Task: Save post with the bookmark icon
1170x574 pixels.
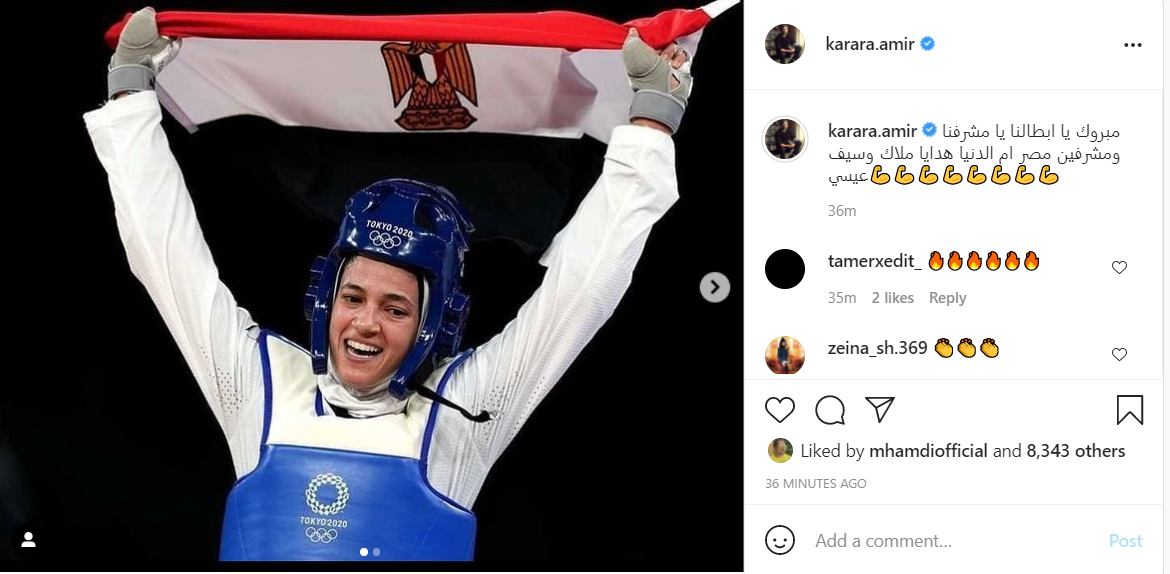Action: 1130,410
